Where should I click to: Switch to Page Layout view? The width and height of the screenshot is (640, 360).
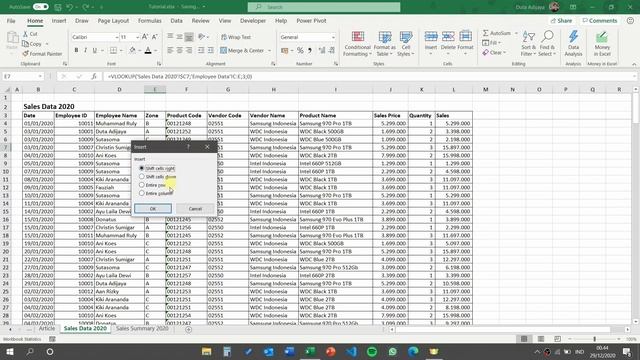[x=540, y=339]
